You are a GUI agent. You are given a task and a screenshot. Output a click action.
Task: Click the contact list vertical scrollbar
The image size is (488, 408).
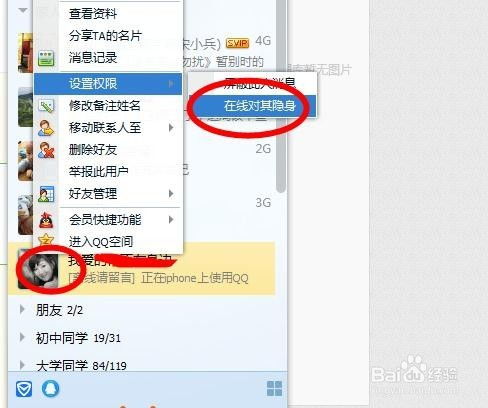coord(281,97)
